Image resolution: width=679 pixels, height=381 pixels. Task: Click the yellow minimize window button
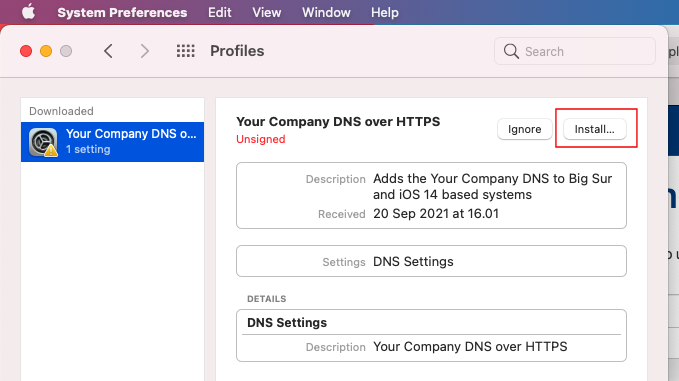tap(46, 51)
